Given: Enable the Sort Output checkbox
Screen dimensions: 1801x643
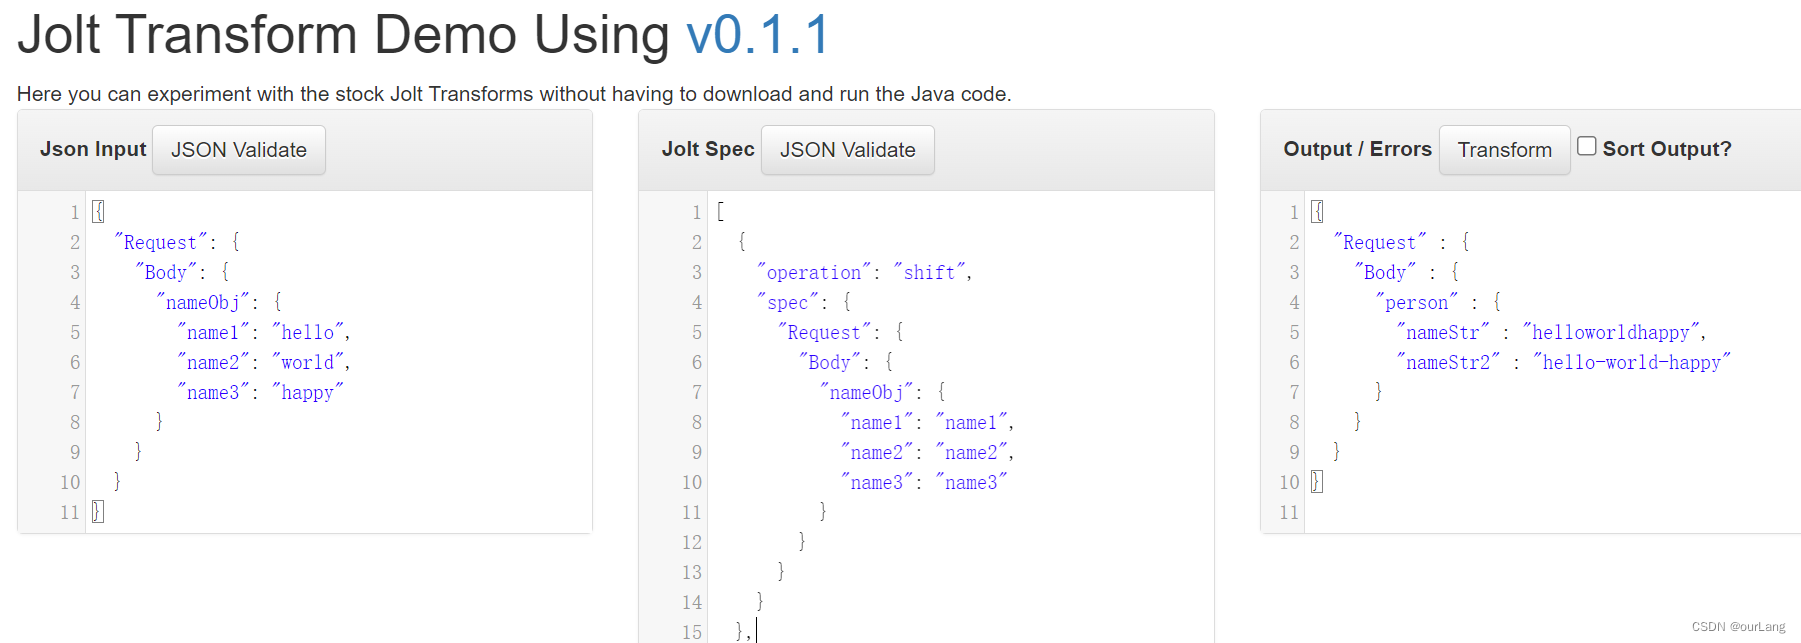Looking at the screenshot, I should pos(1586,146).
